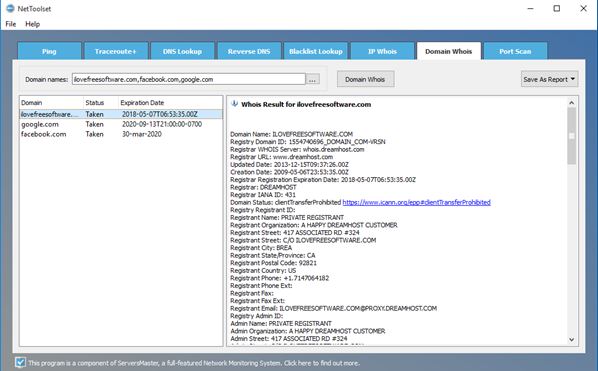
Task: Switch to the Ping tab
Action: [x=49, y=51]
